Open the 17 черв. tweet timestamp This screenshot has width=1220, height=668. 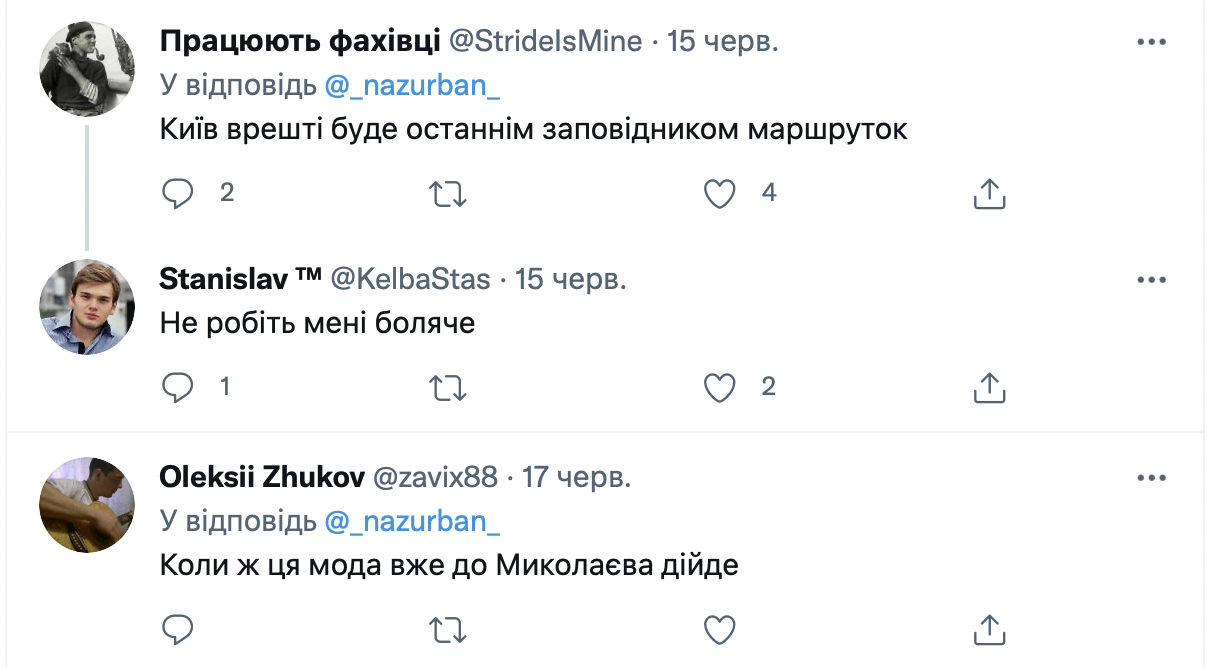tap(576, 478)
